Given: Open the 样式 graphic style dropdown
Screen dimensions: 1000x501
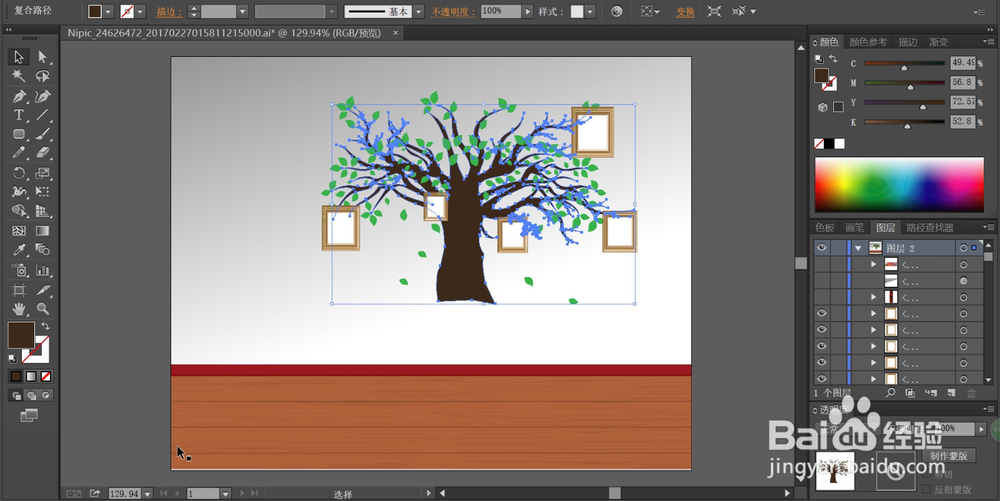Looking at the screenshot, I should tap(590, 11).
